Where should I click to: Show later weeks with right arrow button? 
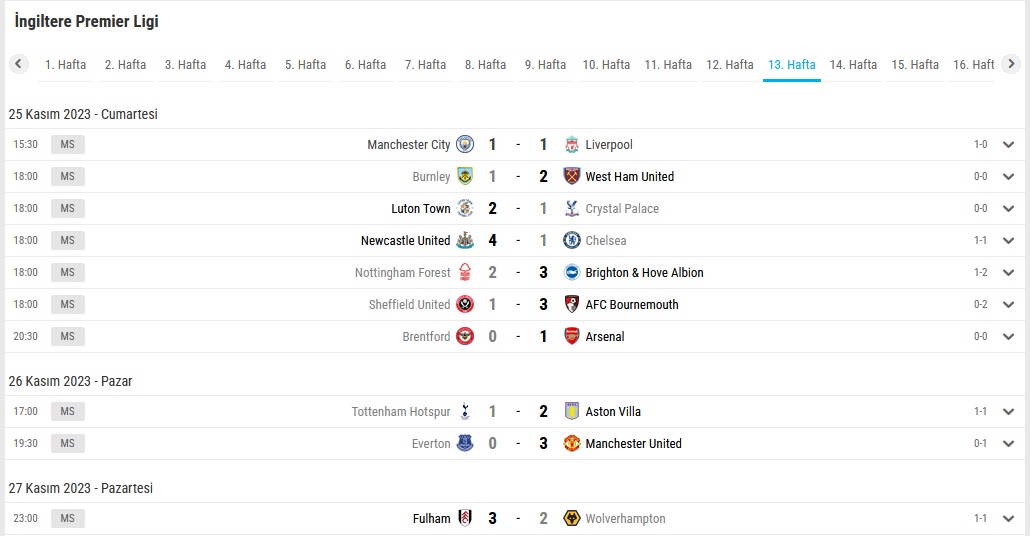(1011, 64)
